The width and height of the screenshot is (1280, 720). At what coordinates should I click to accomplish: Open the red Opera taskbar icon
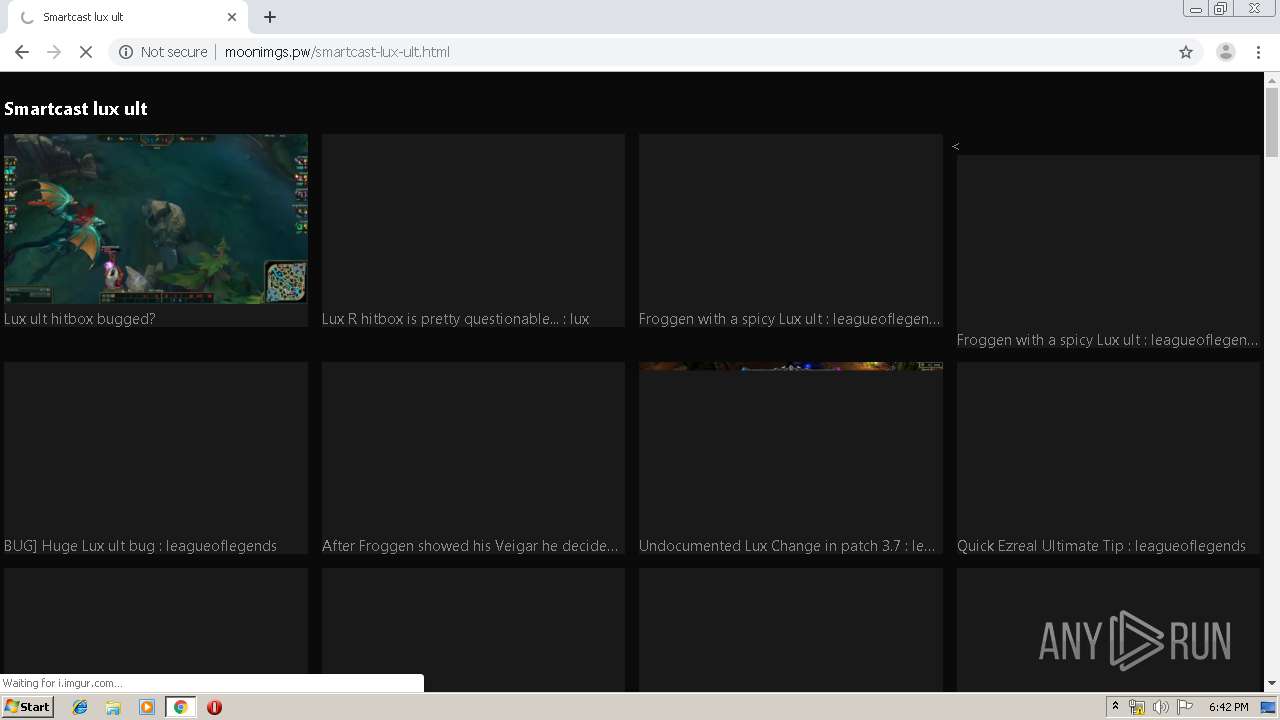click(214, 707)
